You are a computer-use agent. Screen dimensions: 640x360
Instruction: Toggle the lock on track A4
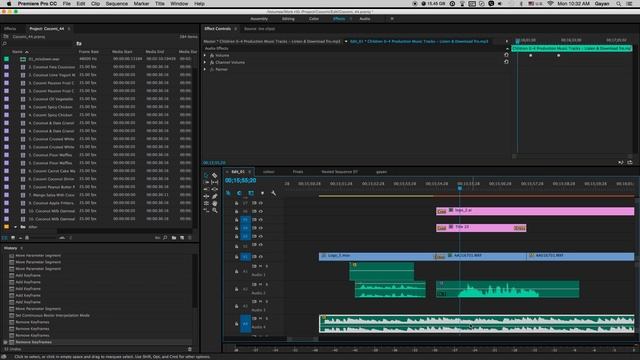(x=236, y=324)
